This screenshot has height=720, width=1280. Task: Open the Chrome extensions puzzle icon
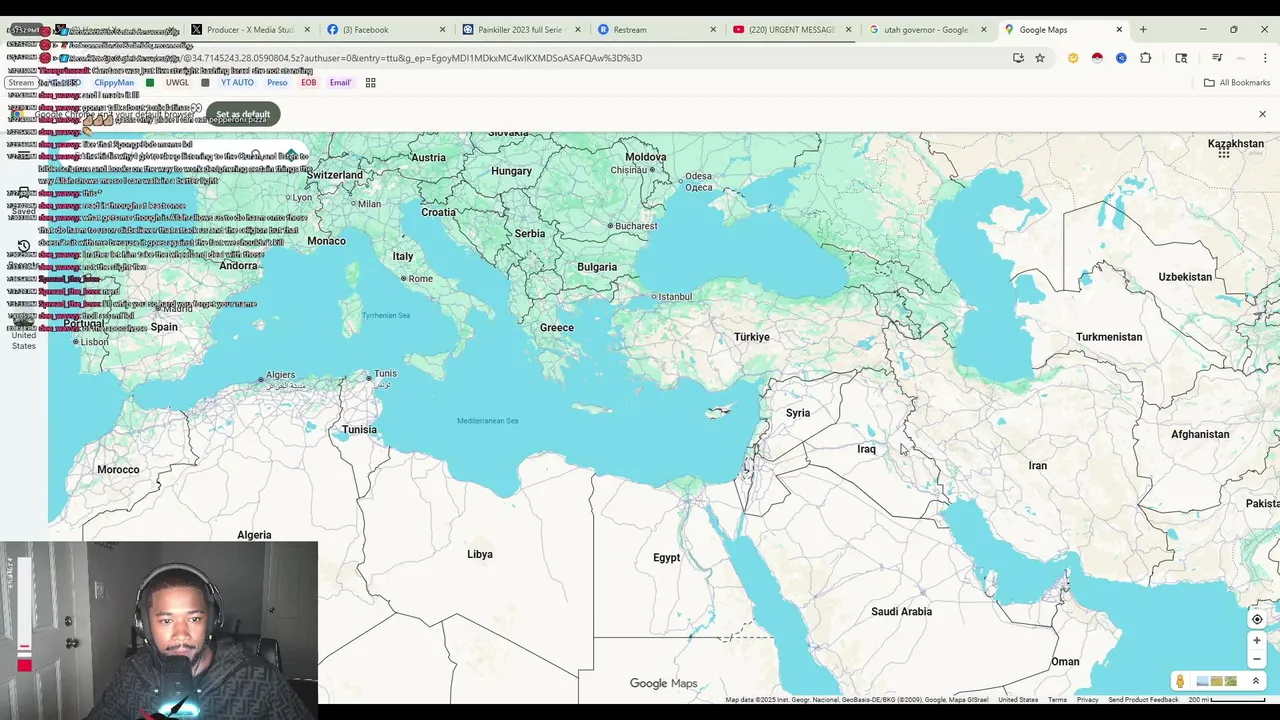coord(1145,58)
